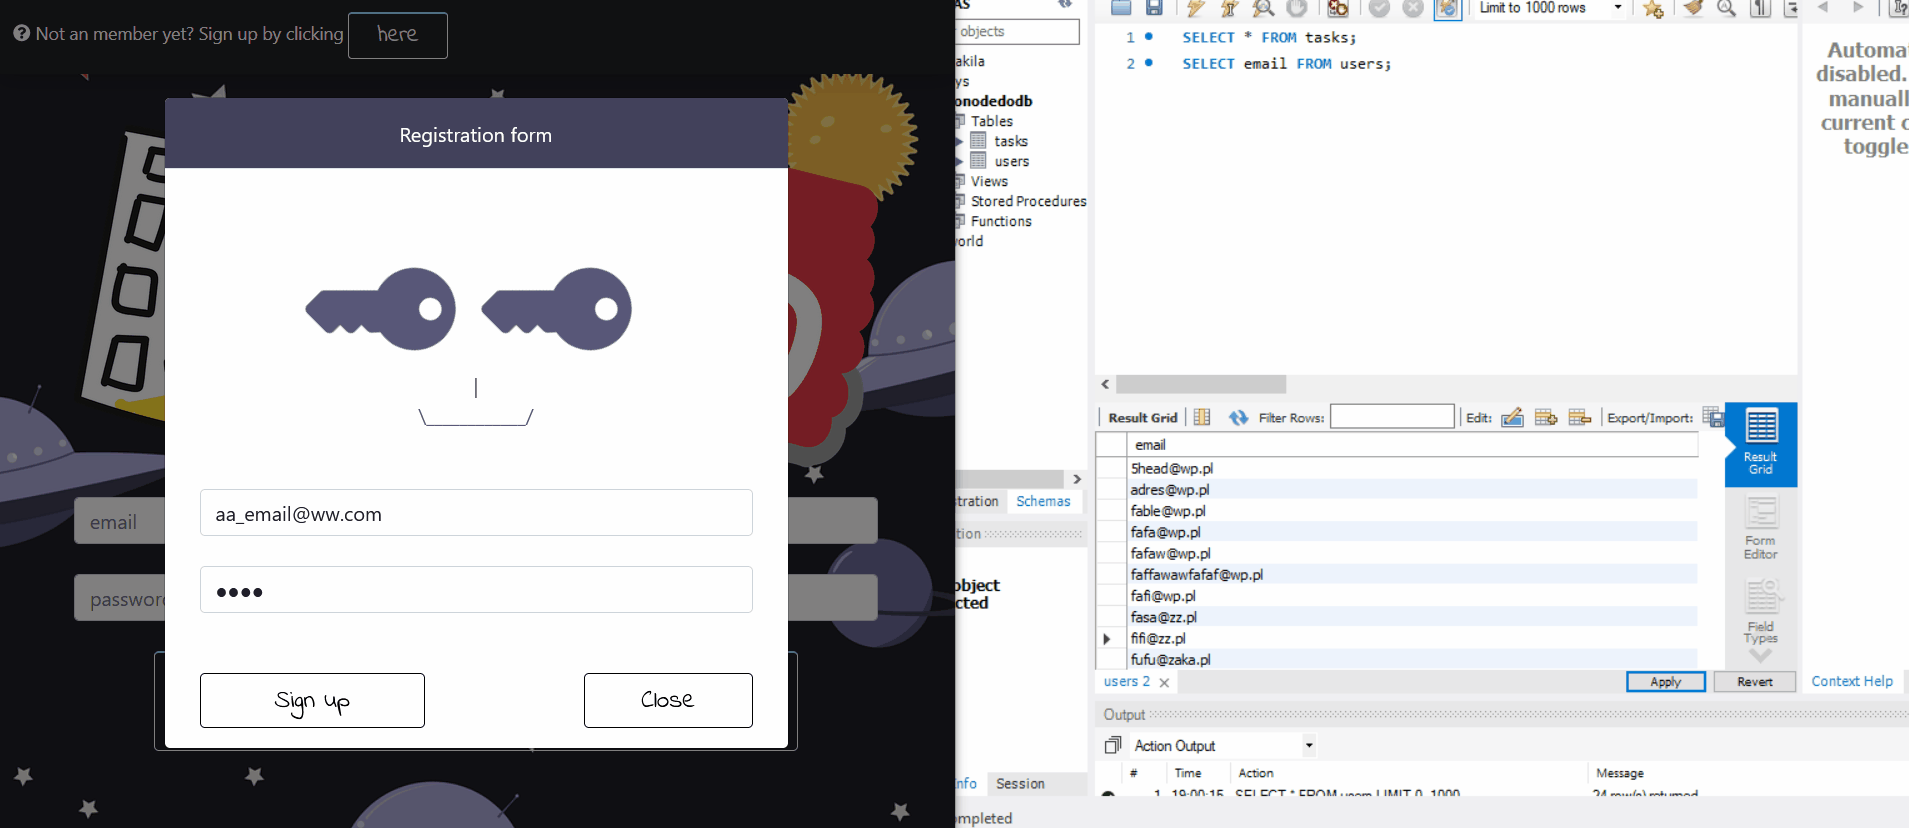Switch to Administration tab in Navigator

coord(978,501)
